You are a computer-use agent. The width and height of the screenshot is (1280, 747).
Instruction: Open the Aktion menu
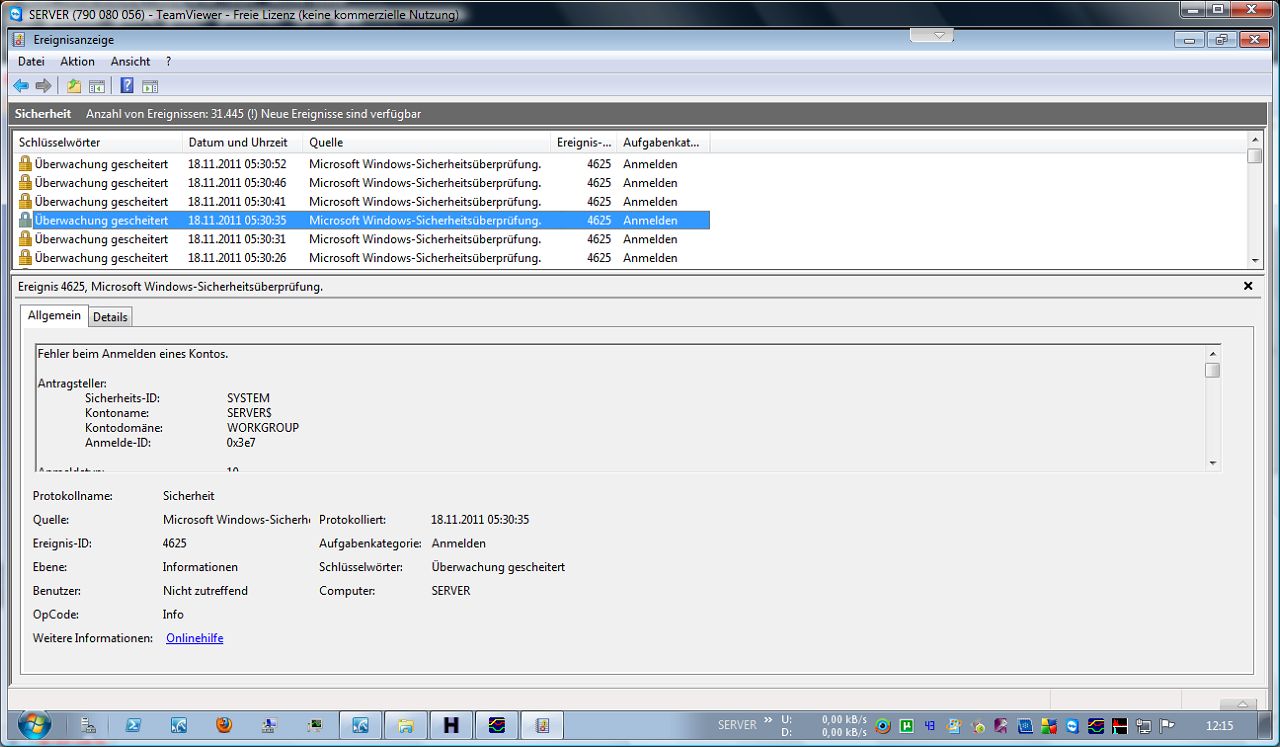tap(77, 62)
